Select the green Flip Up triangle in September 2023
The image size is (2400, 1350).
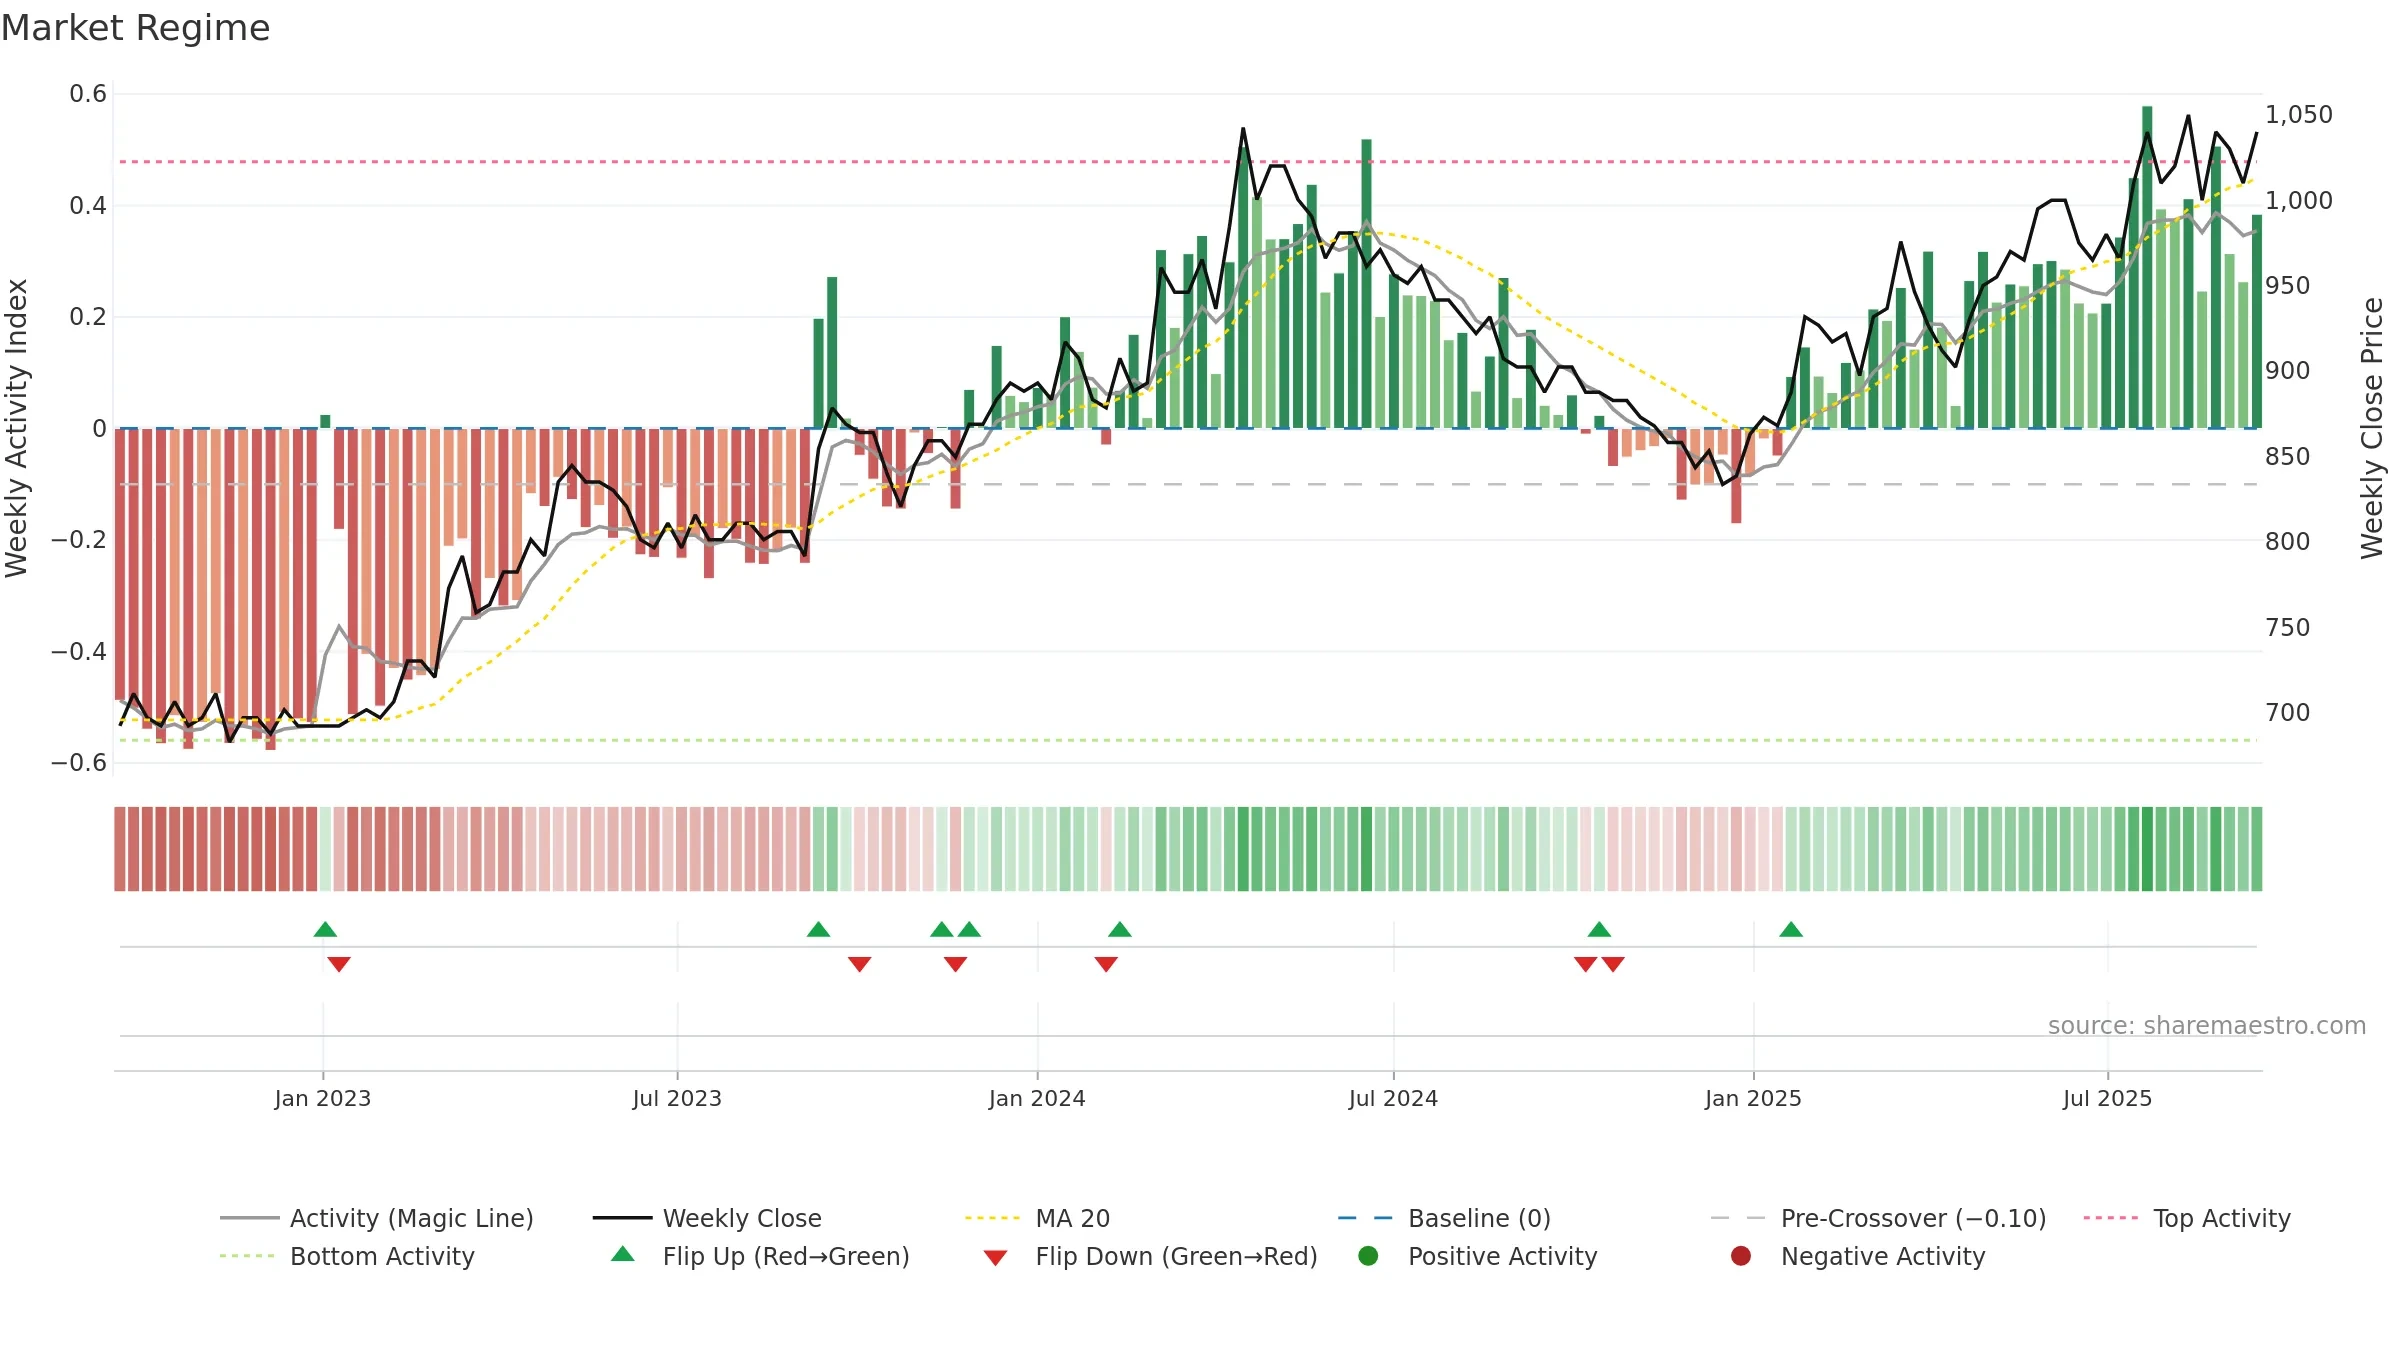[x=818, y=929]
